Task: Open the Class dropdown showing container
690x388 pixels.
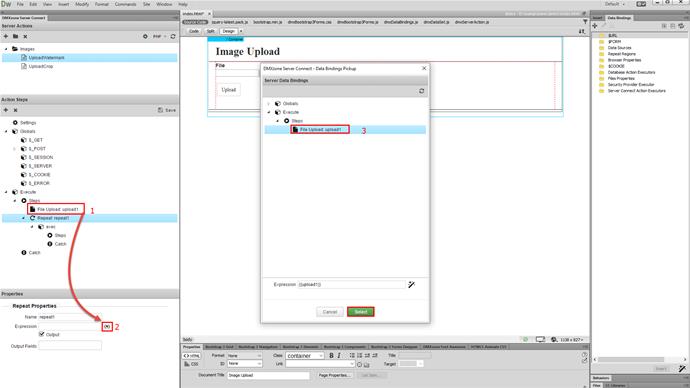Action: pos(305,355)
